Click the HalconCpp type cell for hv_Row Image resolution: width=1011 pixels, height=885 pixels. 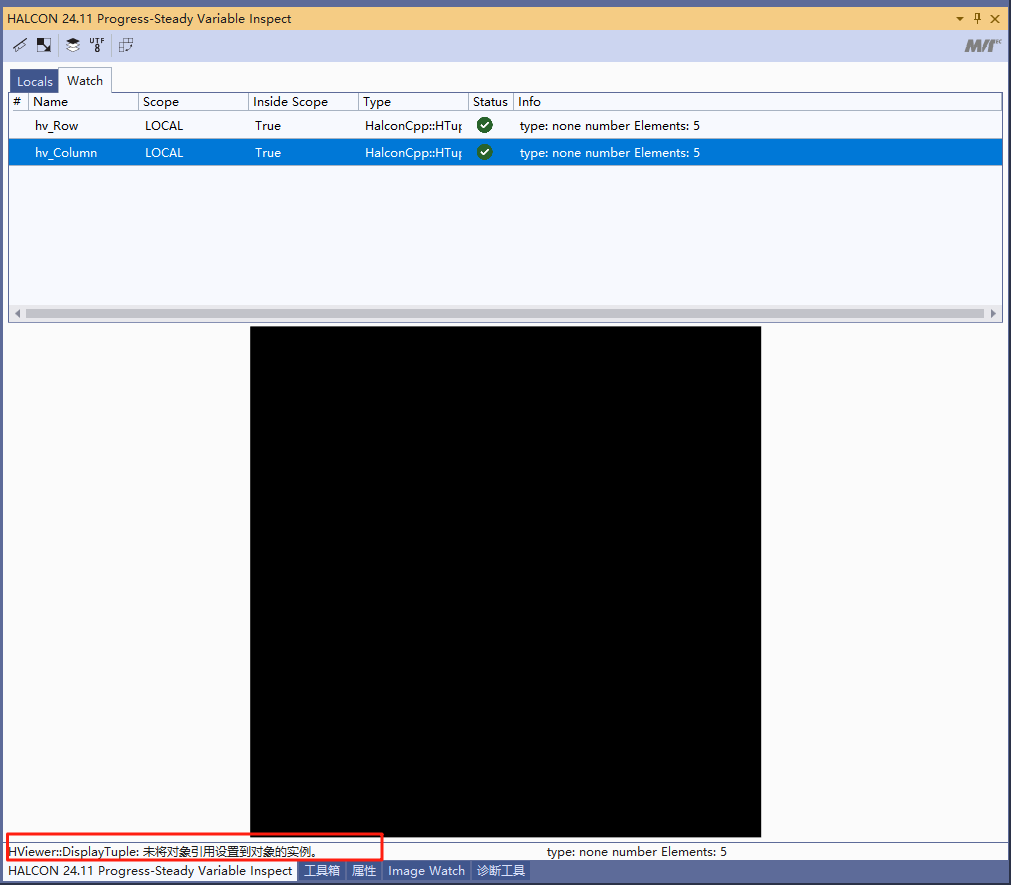[413, 126]
